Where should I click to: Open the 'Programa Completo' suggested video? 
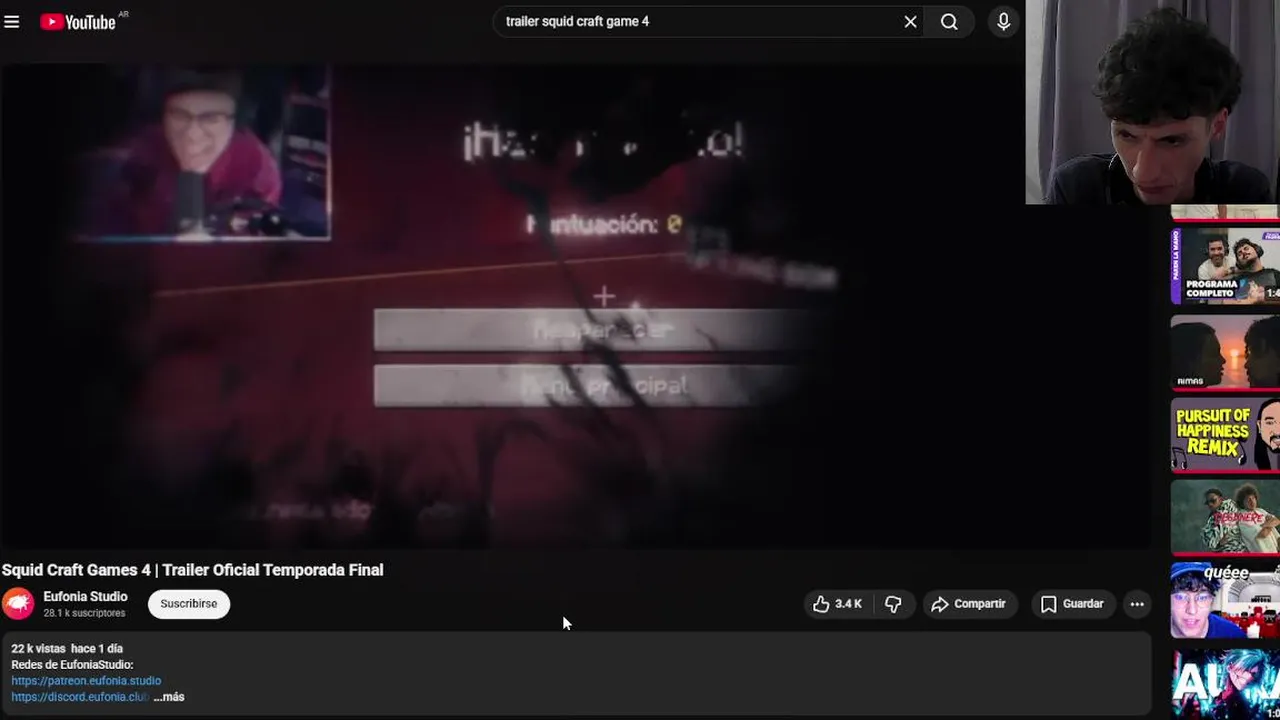click(x=1225, y=265)
